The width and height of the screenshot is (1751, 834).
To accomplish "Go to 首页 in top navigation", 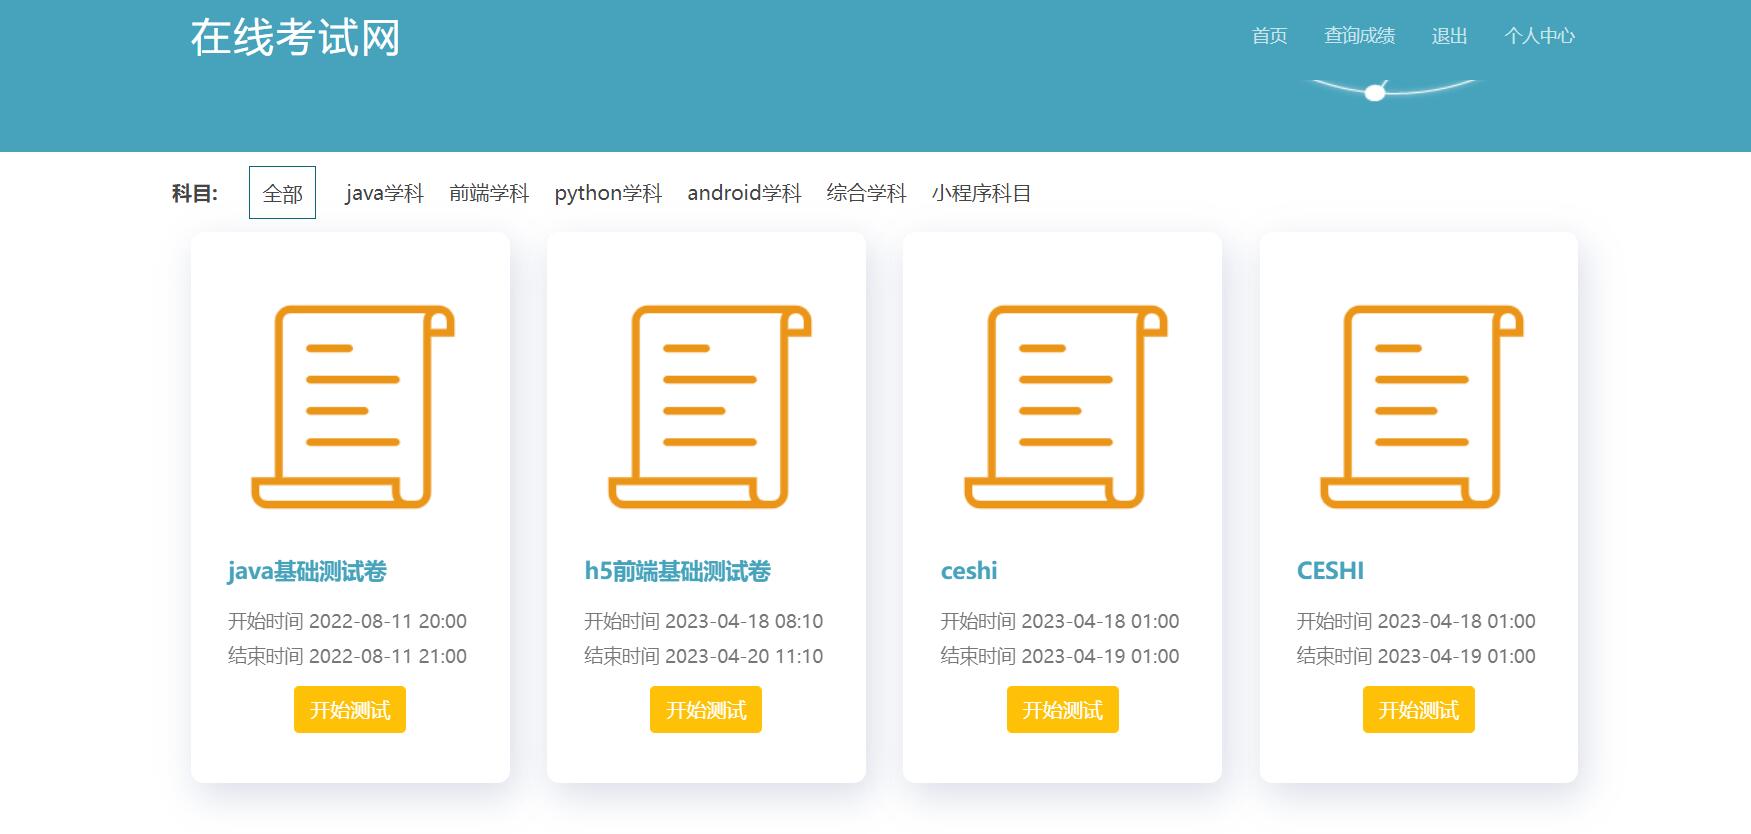I will (1270, 36).
